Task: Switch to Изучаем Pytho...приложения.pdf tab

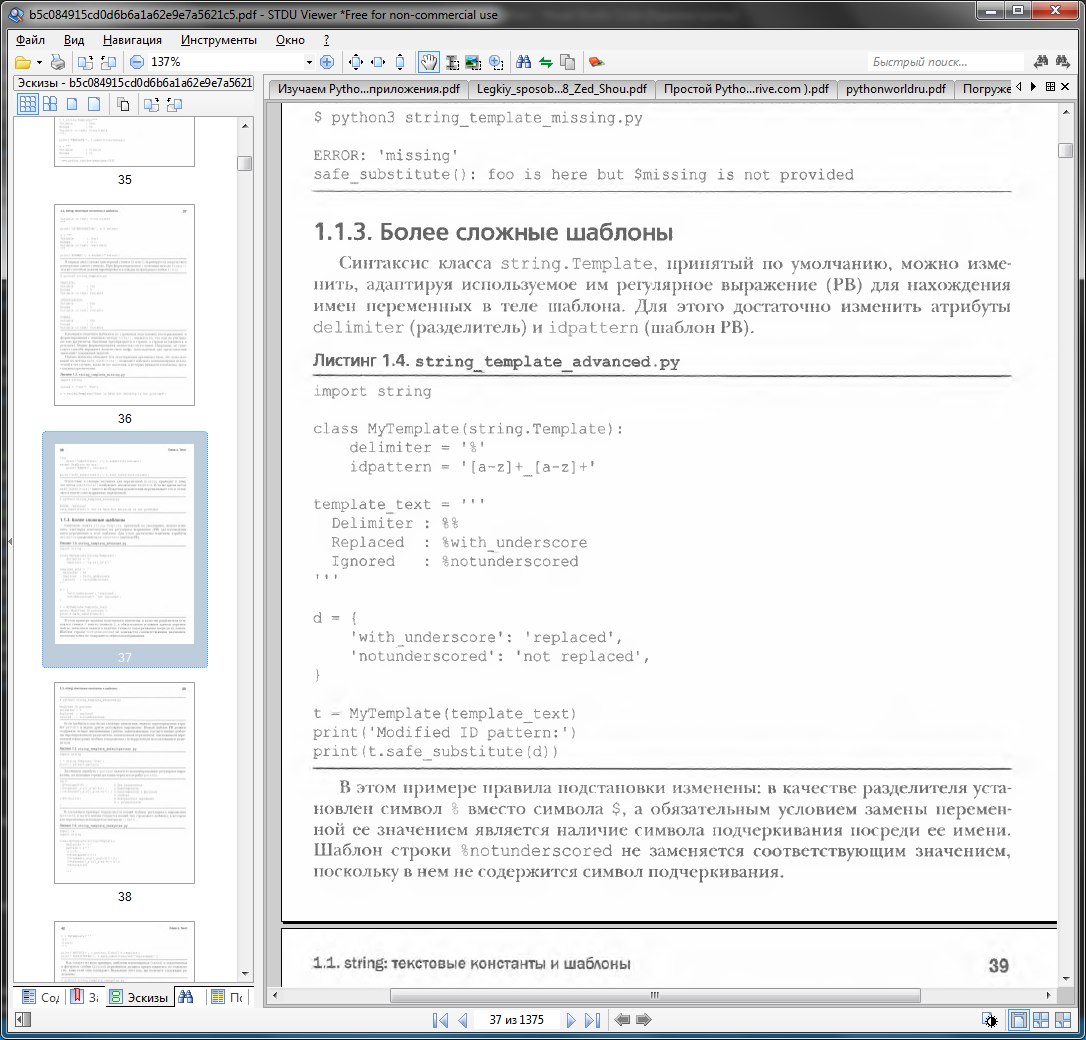Action: click(x=368, y=89)
